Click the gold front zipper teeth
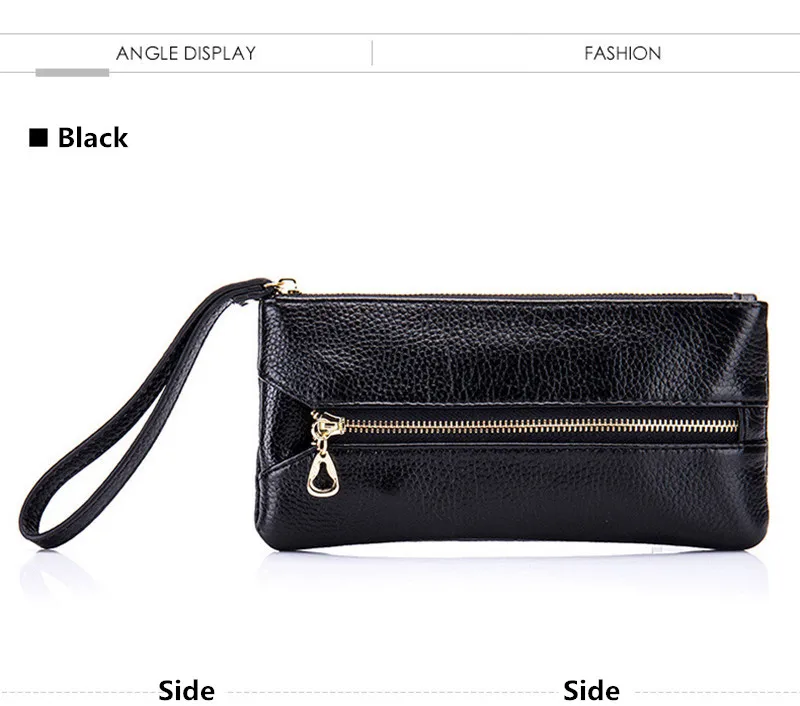800x706 pixels. (x=541, y=426)
